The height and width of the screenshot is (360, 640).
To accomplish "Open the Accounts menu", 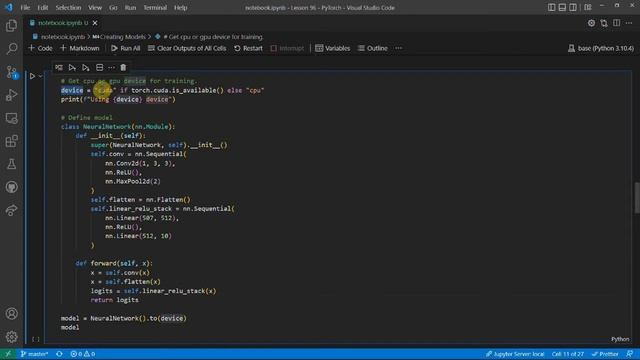I will tap(11, 313).
